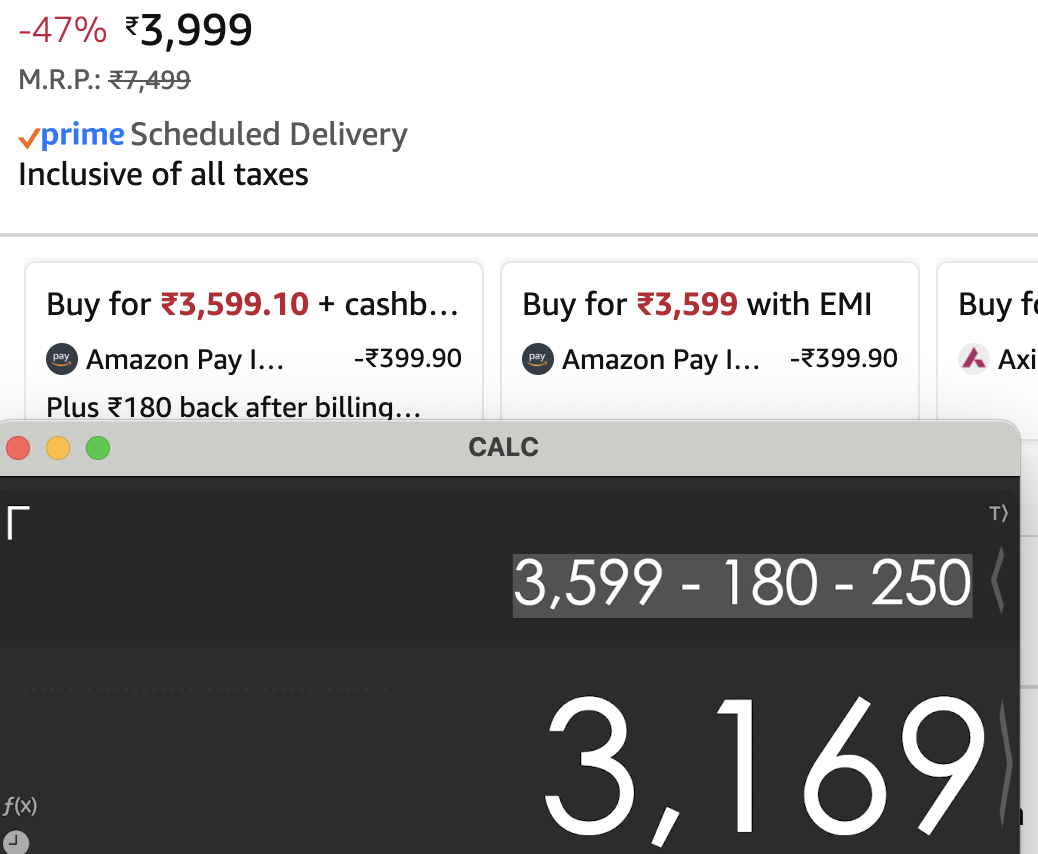Toggle selection of the highlighted expression
Viewport: 1038px width, 854px height.
coord(740,585)
